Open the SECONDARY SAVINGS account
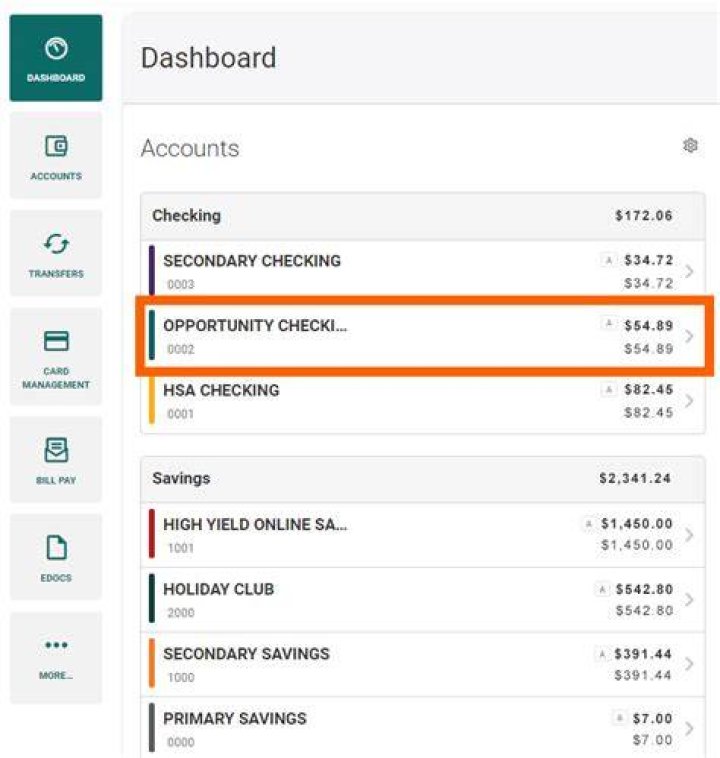The height and width of the screenshot is (758, 720). (423, 664)
